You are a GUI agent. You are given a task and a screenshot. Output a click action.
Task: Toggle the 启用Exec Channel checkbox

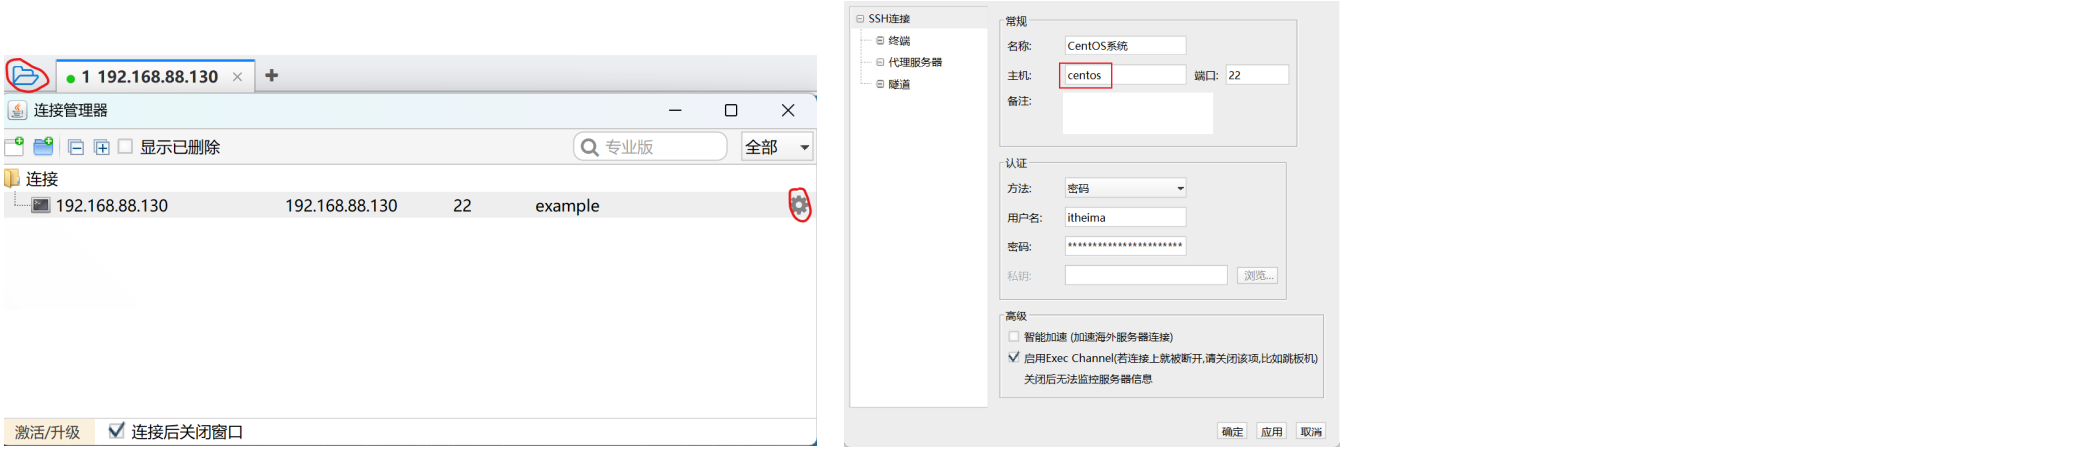(x=1014, y=357)
